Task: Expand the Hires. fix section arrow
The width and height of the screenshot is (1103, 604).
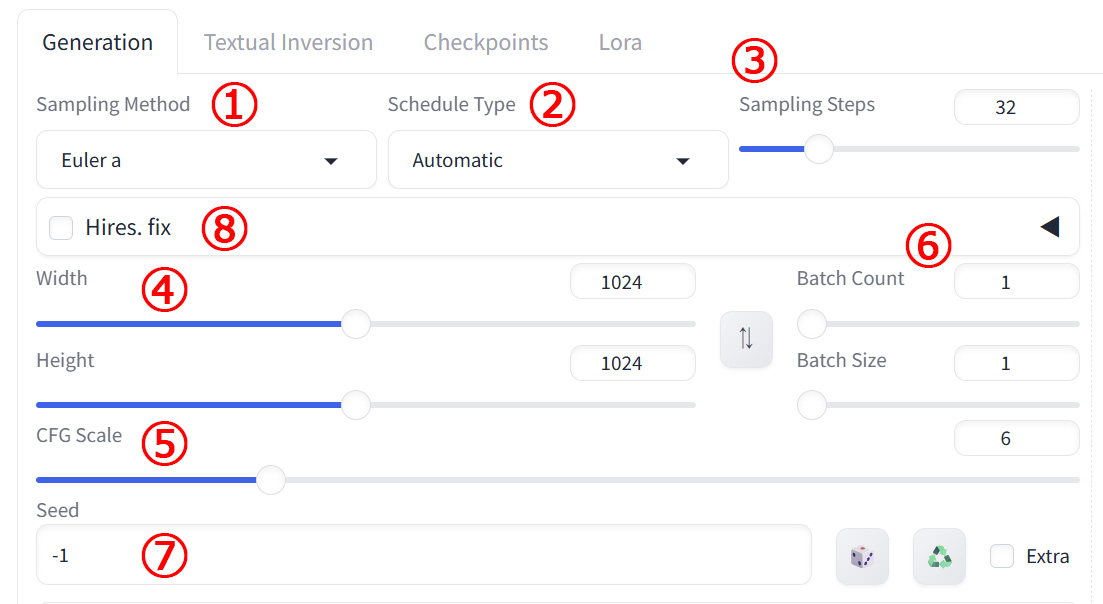Action: coord(1049,227)
